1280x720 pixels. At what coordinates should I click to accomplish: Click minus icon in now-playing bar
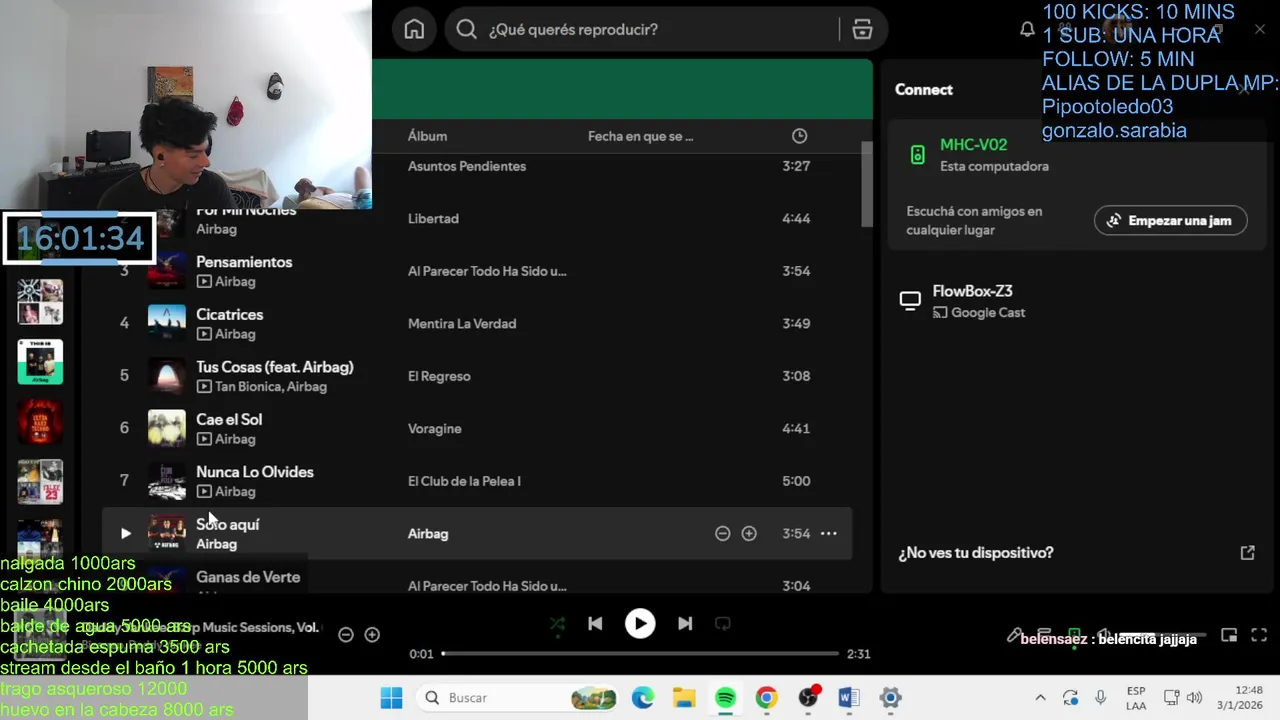pyautogui.click(x=346, y=634)
